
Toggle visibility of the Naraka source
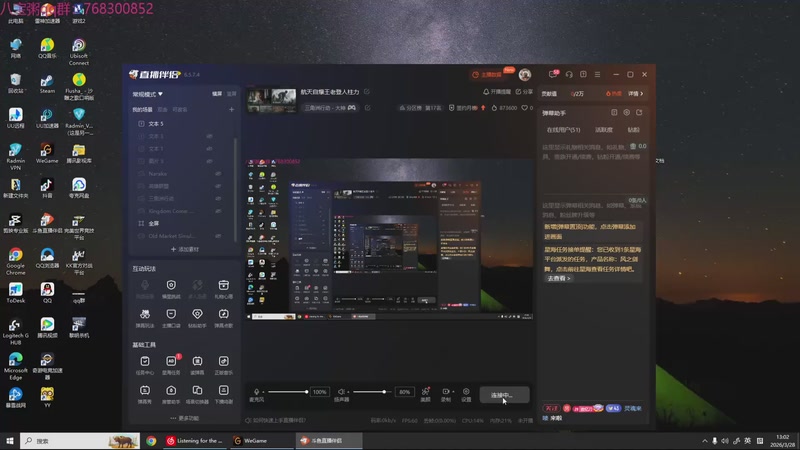[x=218, y=173]
